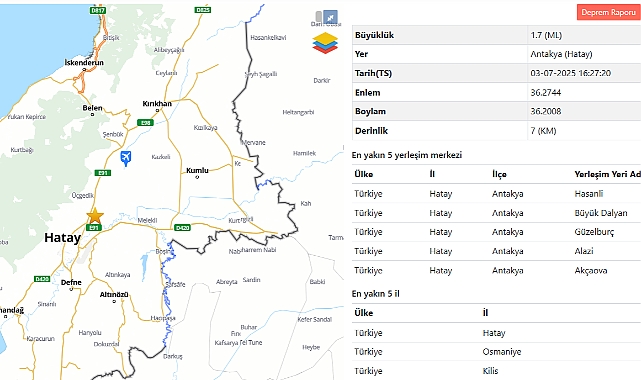
Task: Click the D420 shield near Melekli
Action: click(182, 228)
